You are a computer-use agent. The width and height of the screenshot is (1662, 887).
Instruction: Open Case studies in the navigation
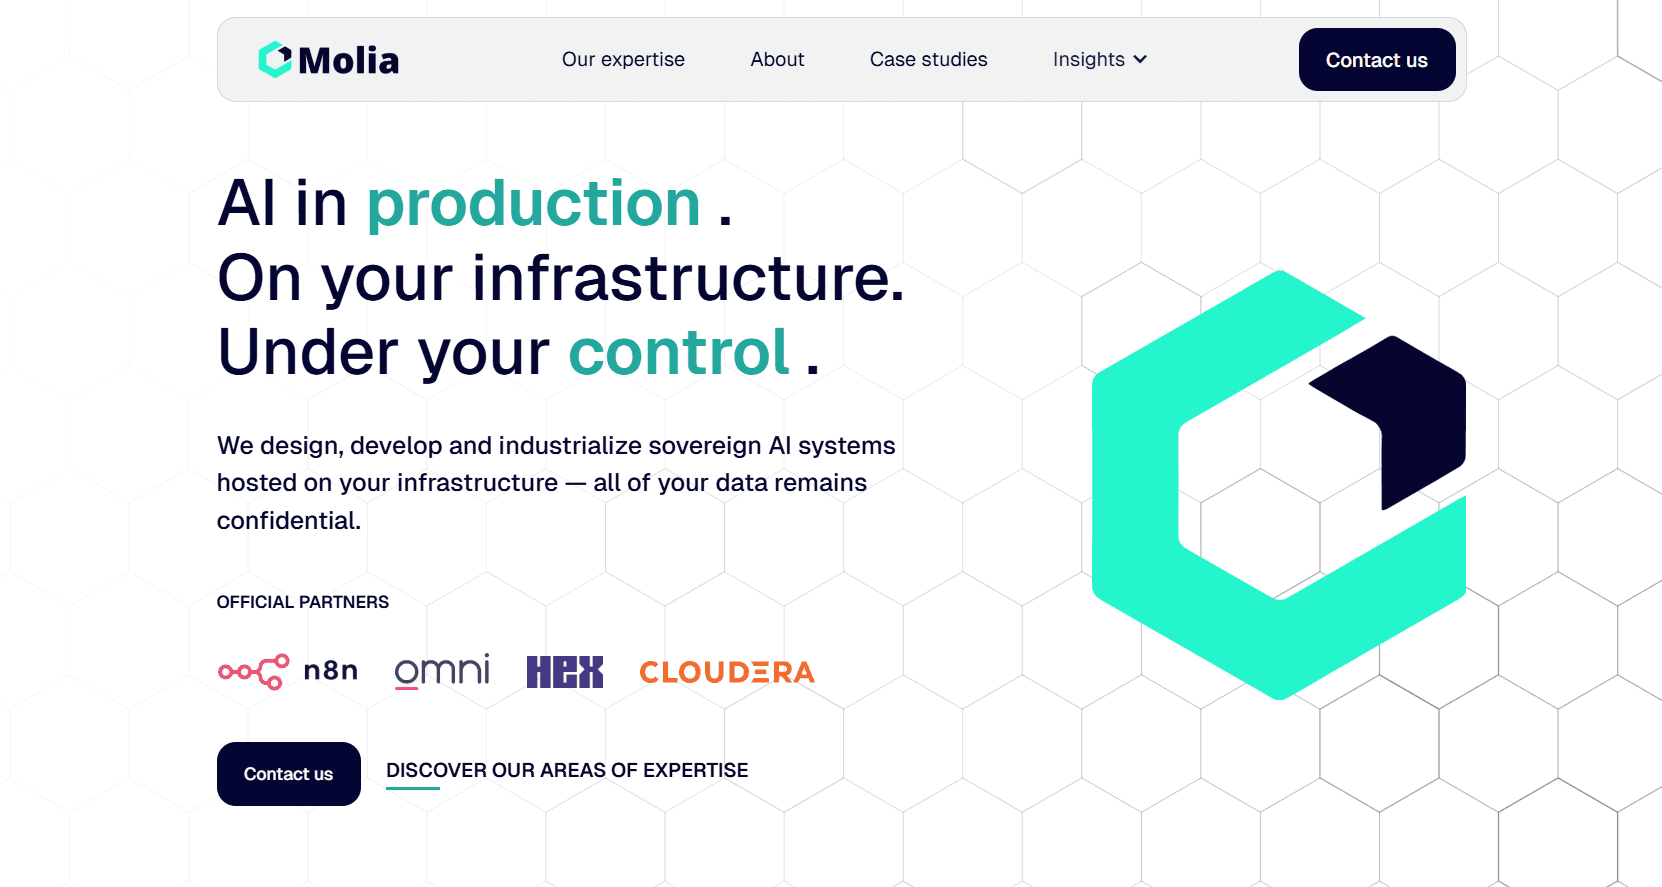(x=928, y=60)
